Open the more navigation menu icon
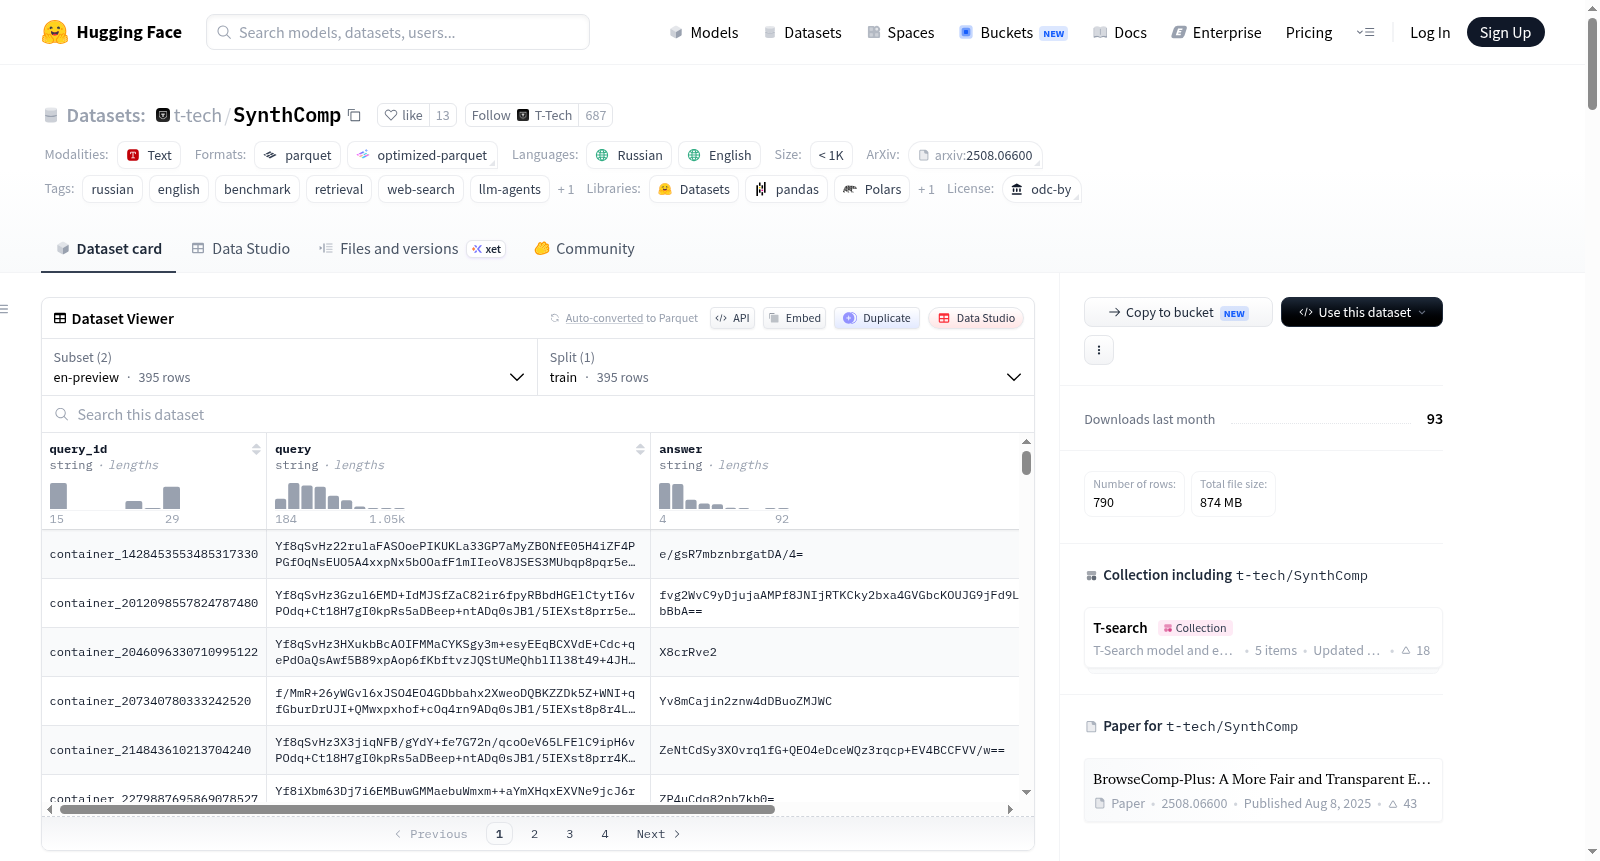 pyautogui.click(x=1365, y=32)
